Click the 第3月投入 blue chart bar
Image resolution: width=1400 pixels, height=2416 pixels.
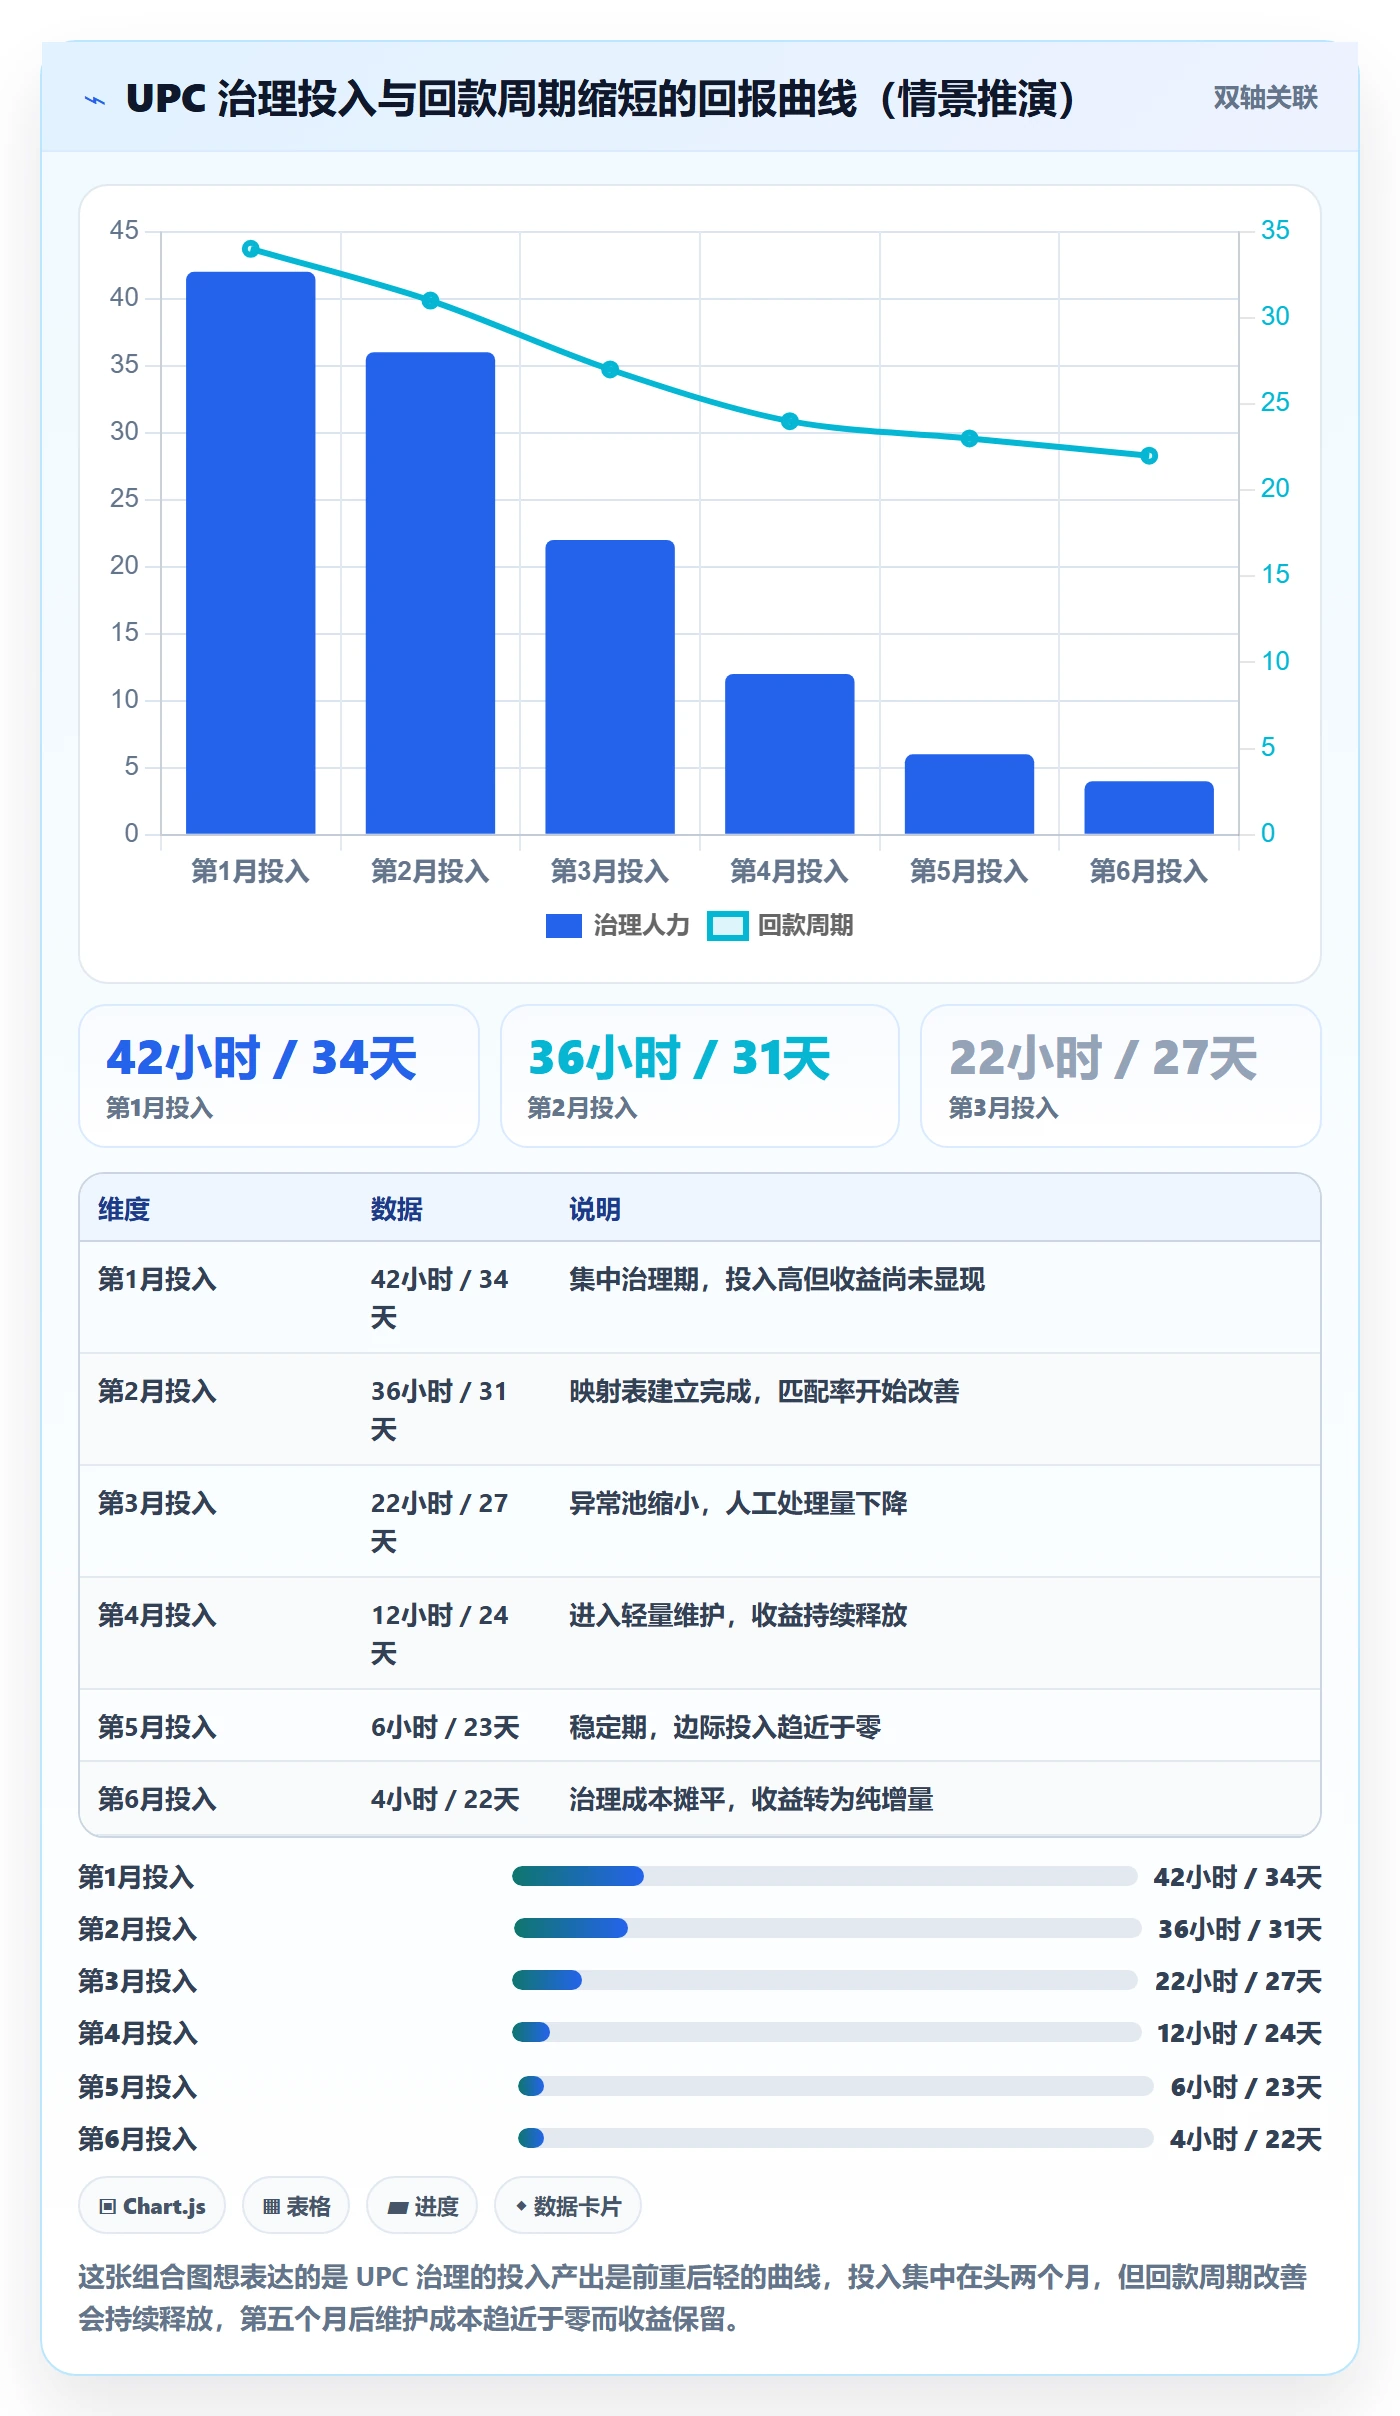[x=610, y=687]
